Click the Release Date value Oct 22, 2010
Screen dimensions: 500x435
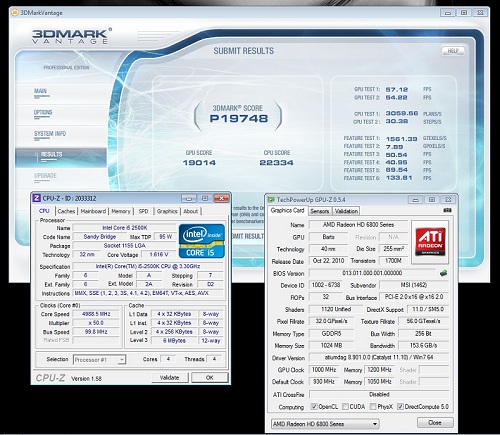click(328, 261)
